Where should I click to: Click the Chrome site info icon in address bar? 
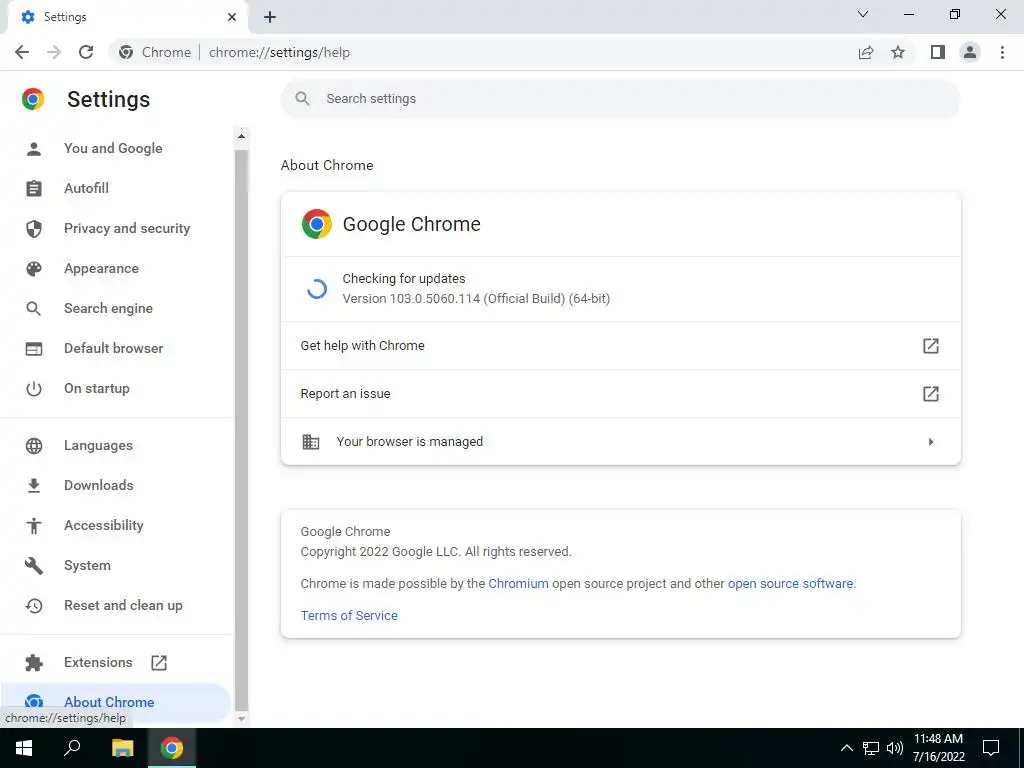[126, 52]
